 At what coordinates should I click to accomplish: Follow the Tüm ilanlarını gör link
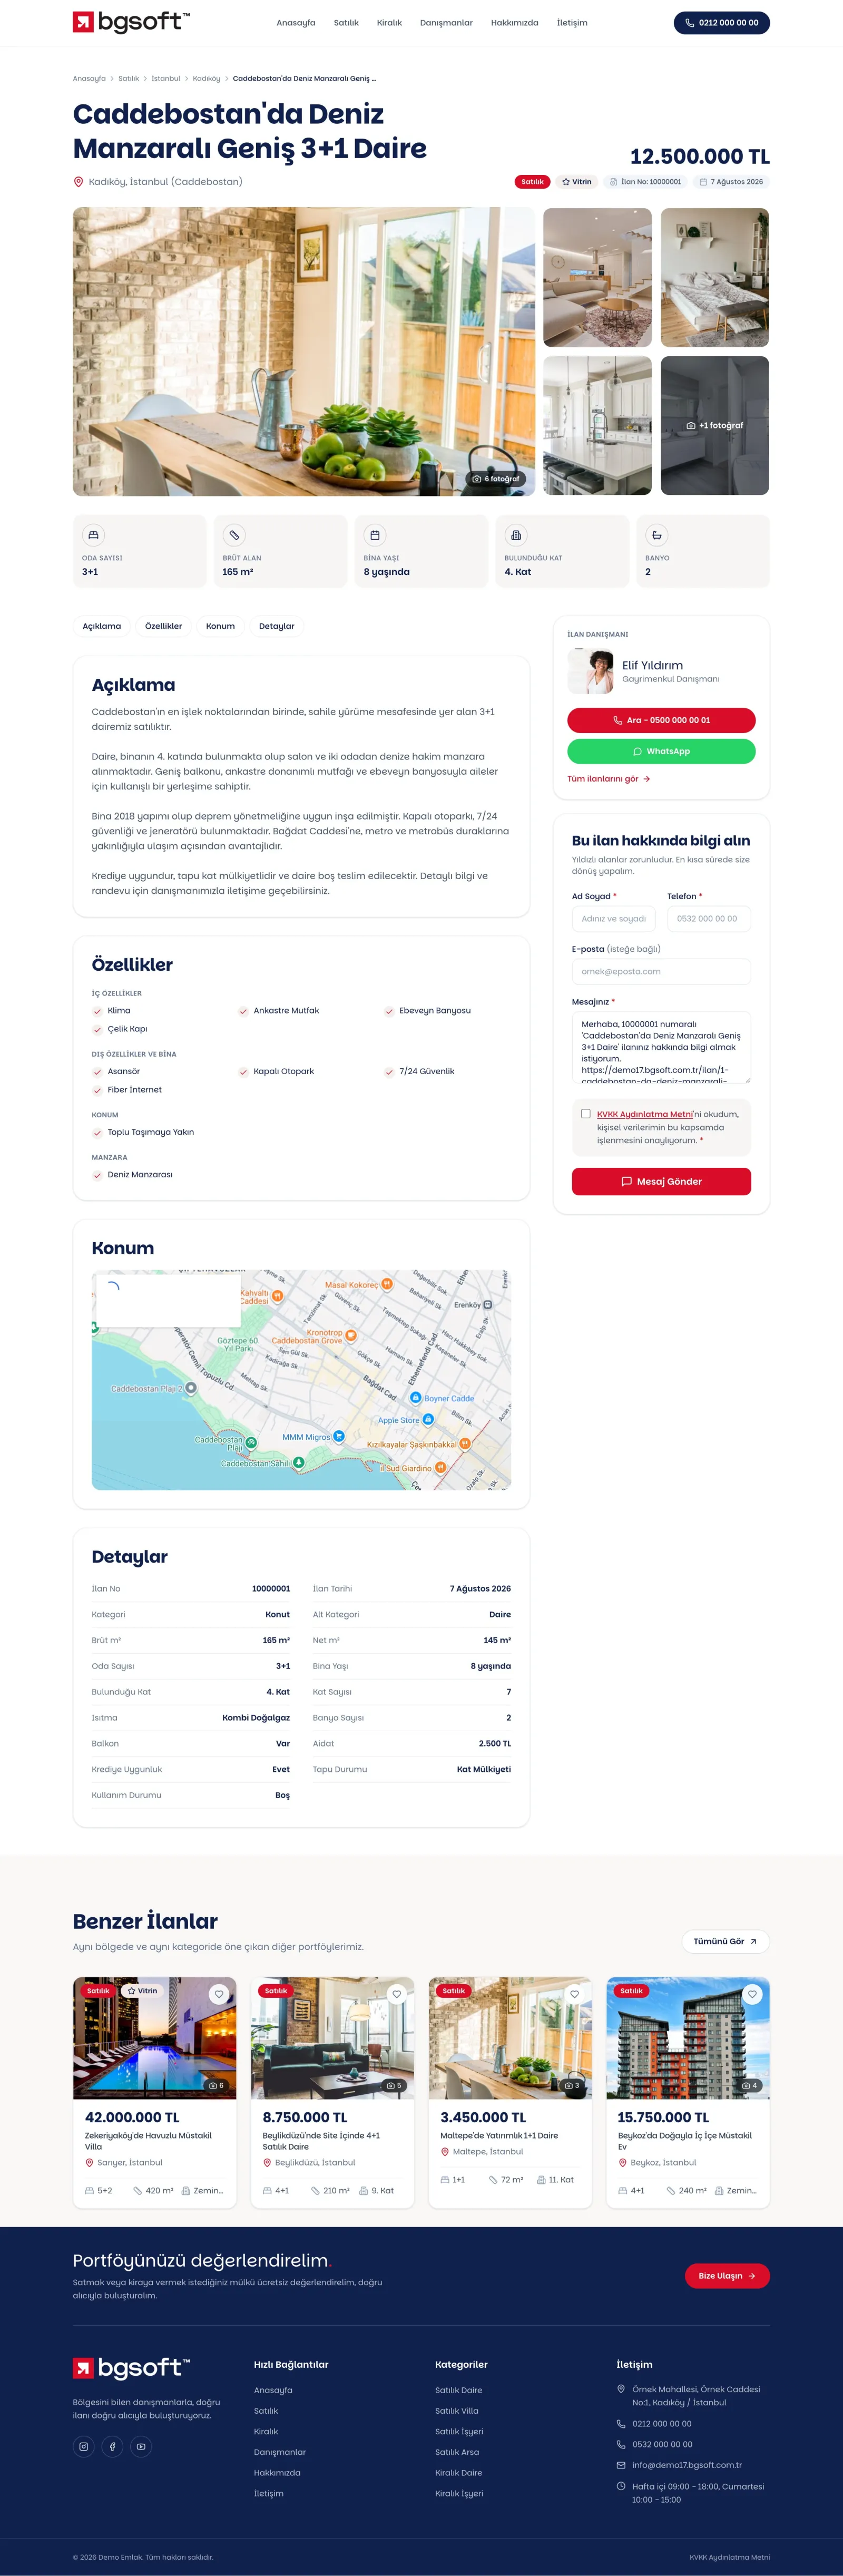click(x=609, y=779)
